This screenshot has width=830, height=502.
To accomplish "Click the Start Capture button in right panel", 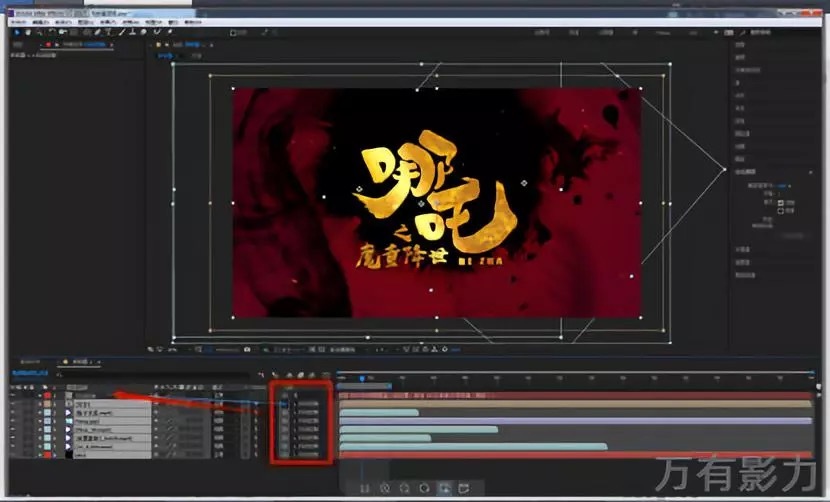I will pos(792,236).
